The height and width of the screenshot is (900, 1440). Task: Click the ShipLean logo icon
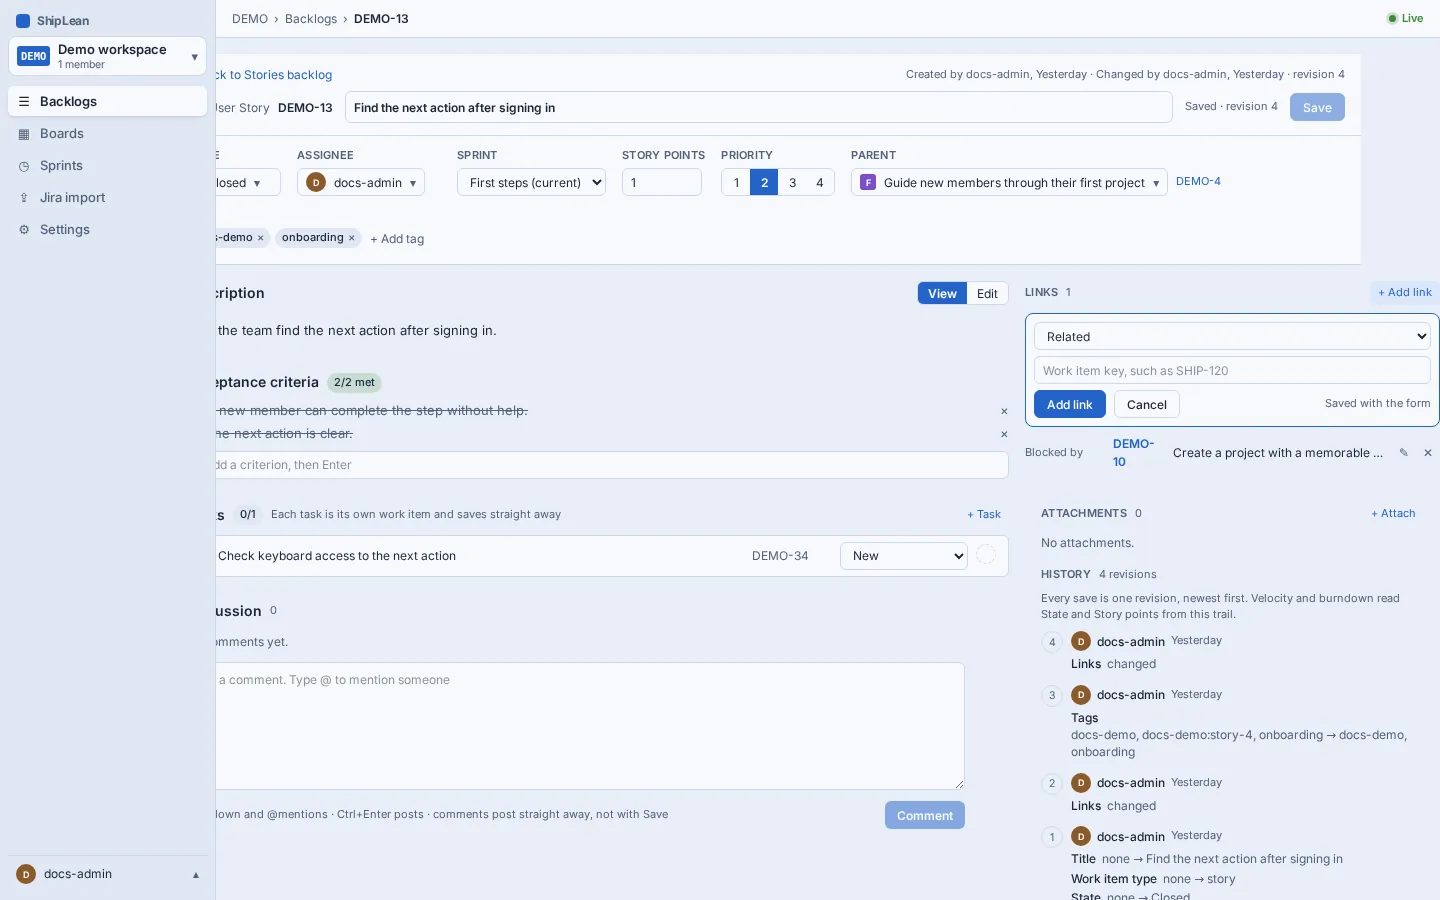point(23,21)
